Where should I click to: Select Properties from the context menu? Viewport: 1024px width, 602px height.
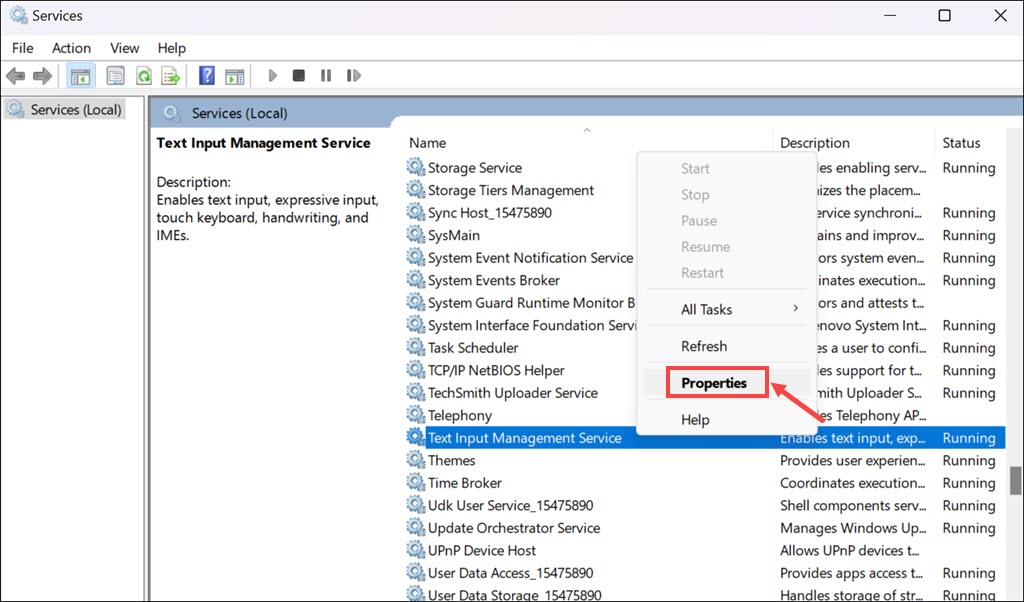tap(716, 382)
